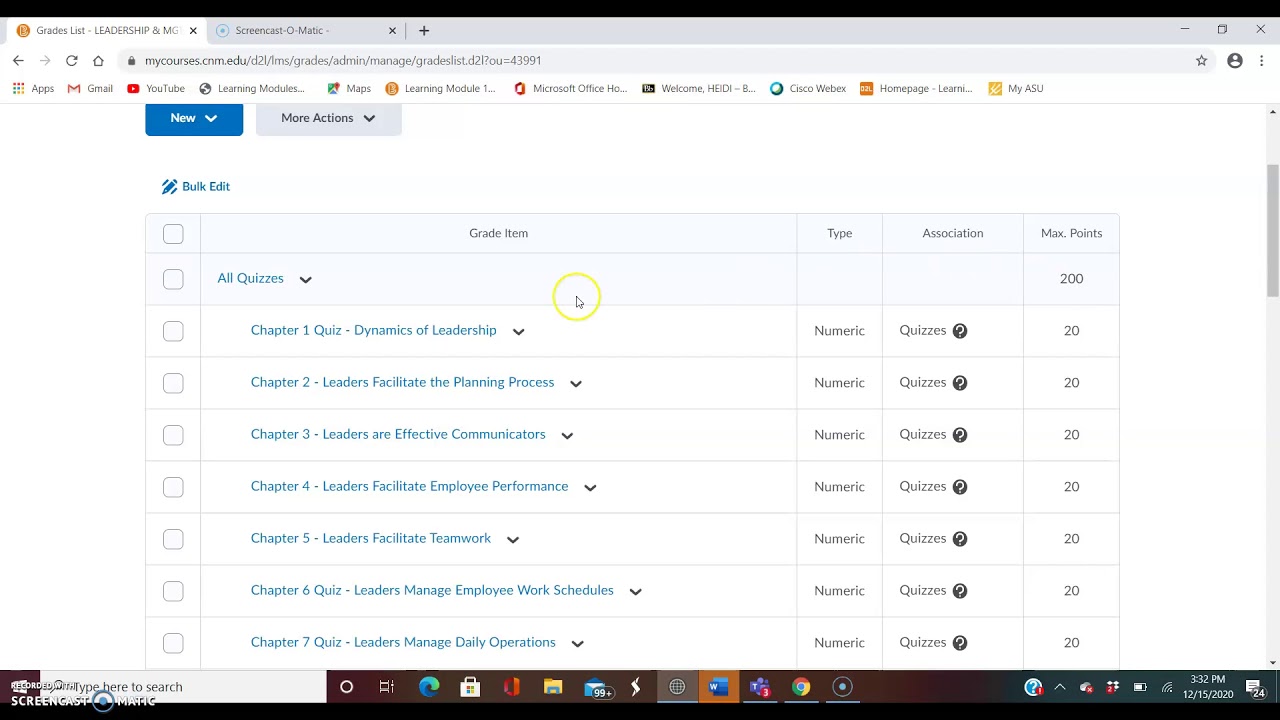Expand the All Quizzes context menu chevron
Screen dimensions: 1280x720
pos(305,280)
